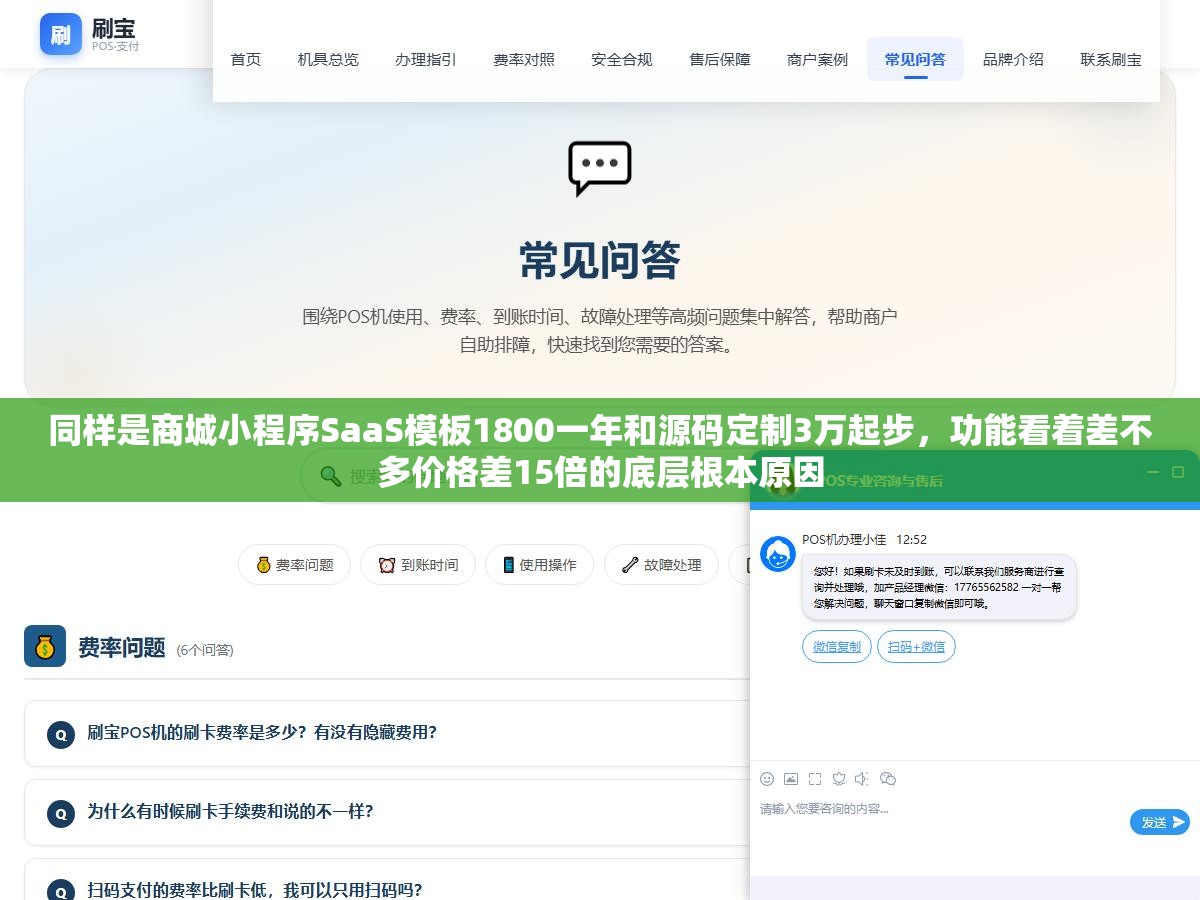Click the 6个问答 count label
Screen dimensions: 1200x900
click(205, 650)
